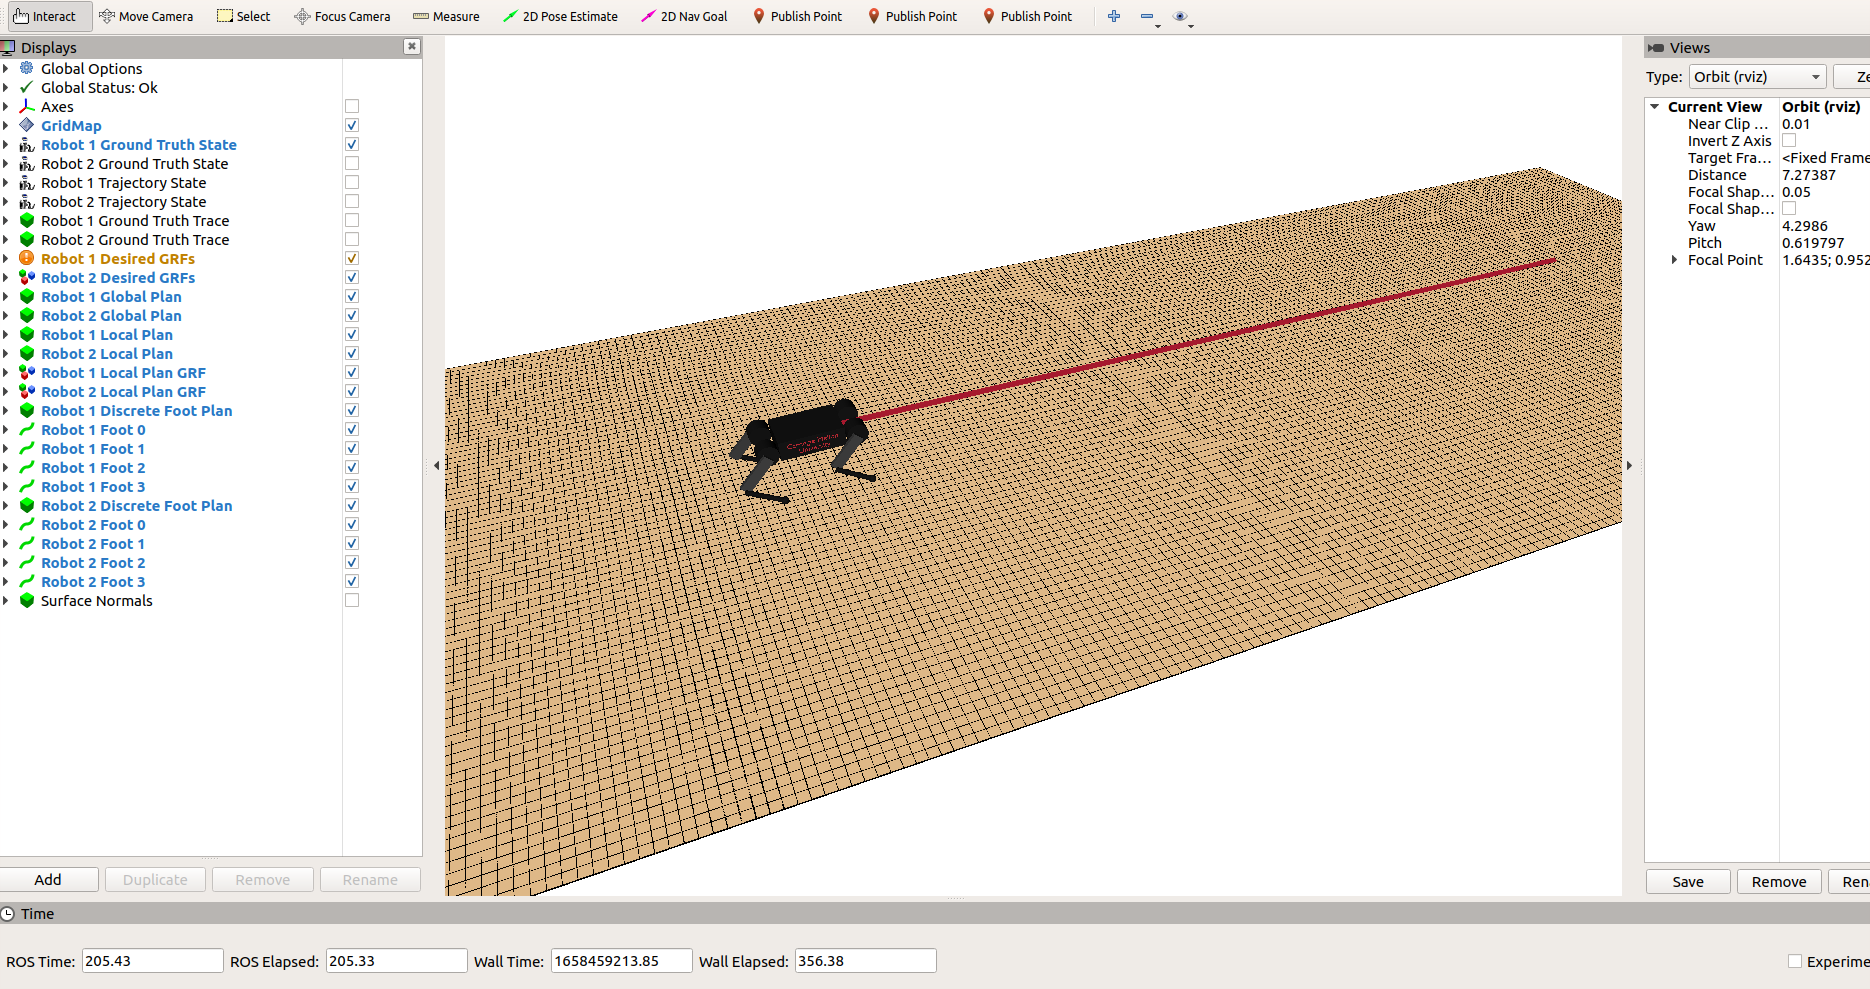Expand the Robot 2 Foot 1 row
The width and height of the screenshot is (1870, 989).
pos(6,543)
